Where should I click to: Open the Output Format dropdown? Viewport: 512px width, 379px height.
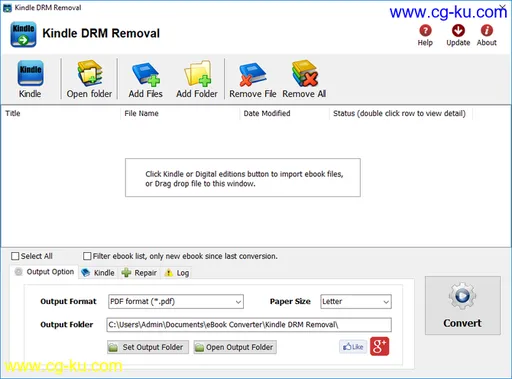click(x=176, y=302)
